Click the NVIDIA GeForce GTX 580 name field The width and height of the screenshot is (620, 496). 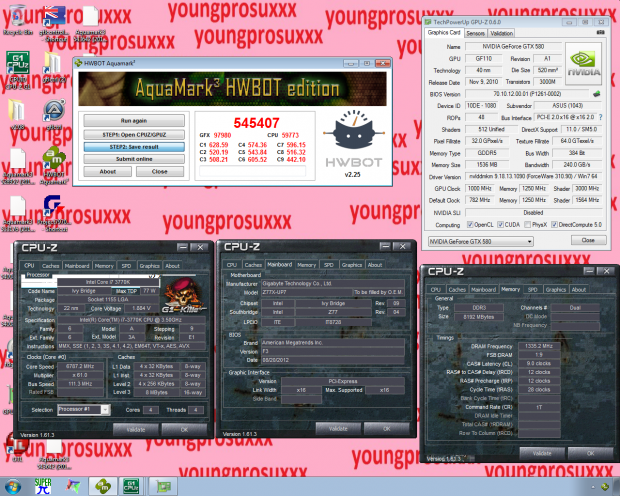point(513,47)
